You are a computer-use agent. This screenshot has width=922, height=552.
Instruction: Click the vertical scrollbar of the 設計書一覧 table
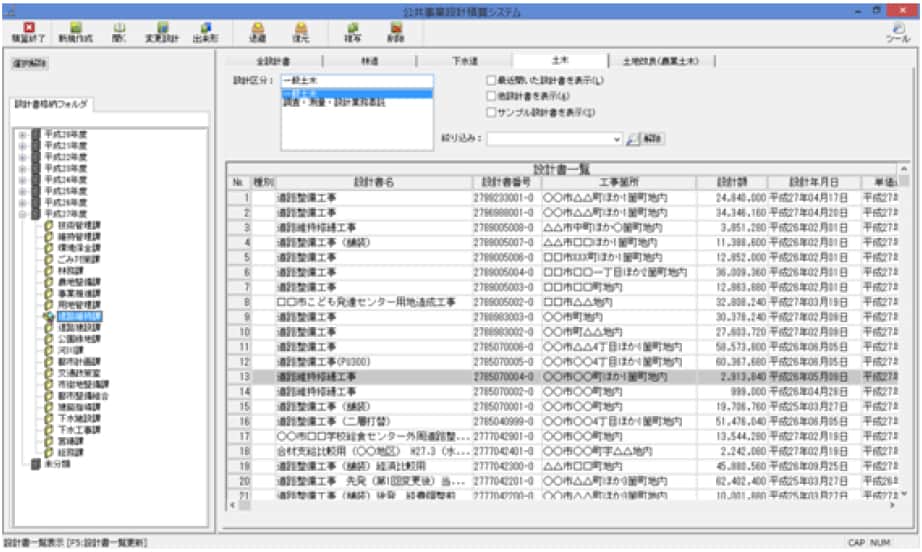(x=904, y=332)
